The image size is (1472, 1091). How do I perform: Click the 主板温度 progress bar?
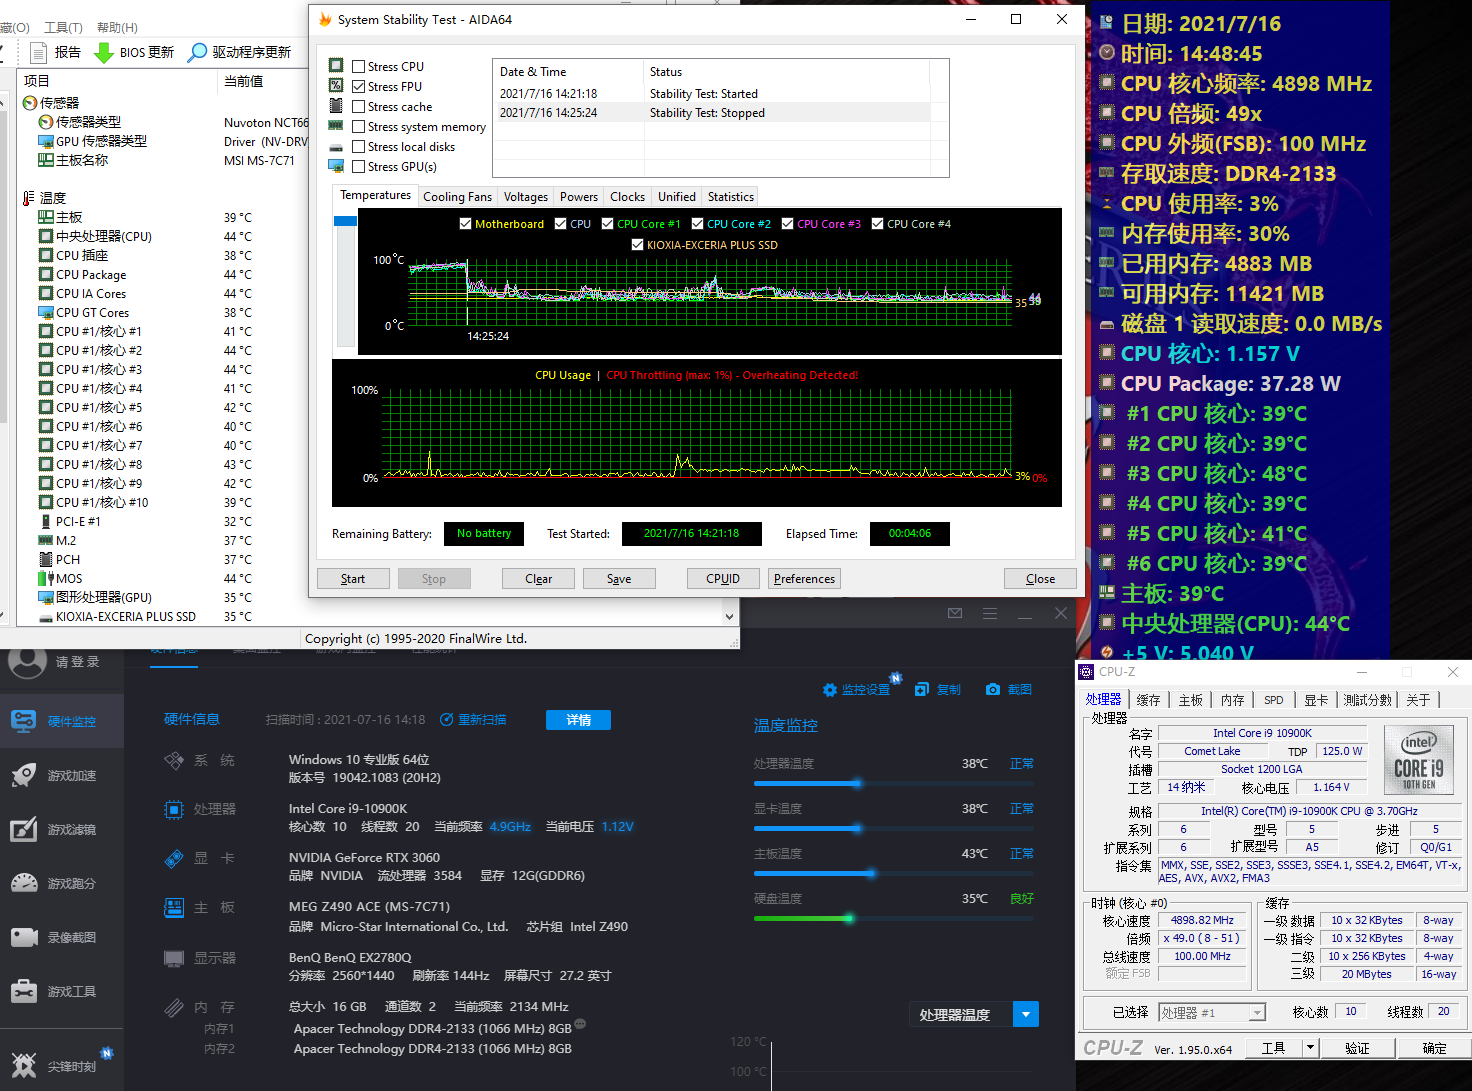[893, 873]
